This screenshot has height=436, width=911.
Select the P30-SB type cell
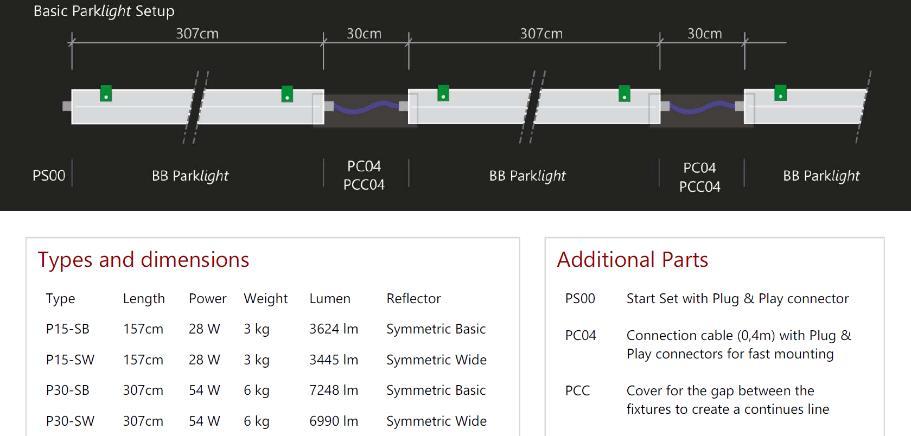point(67,390)
